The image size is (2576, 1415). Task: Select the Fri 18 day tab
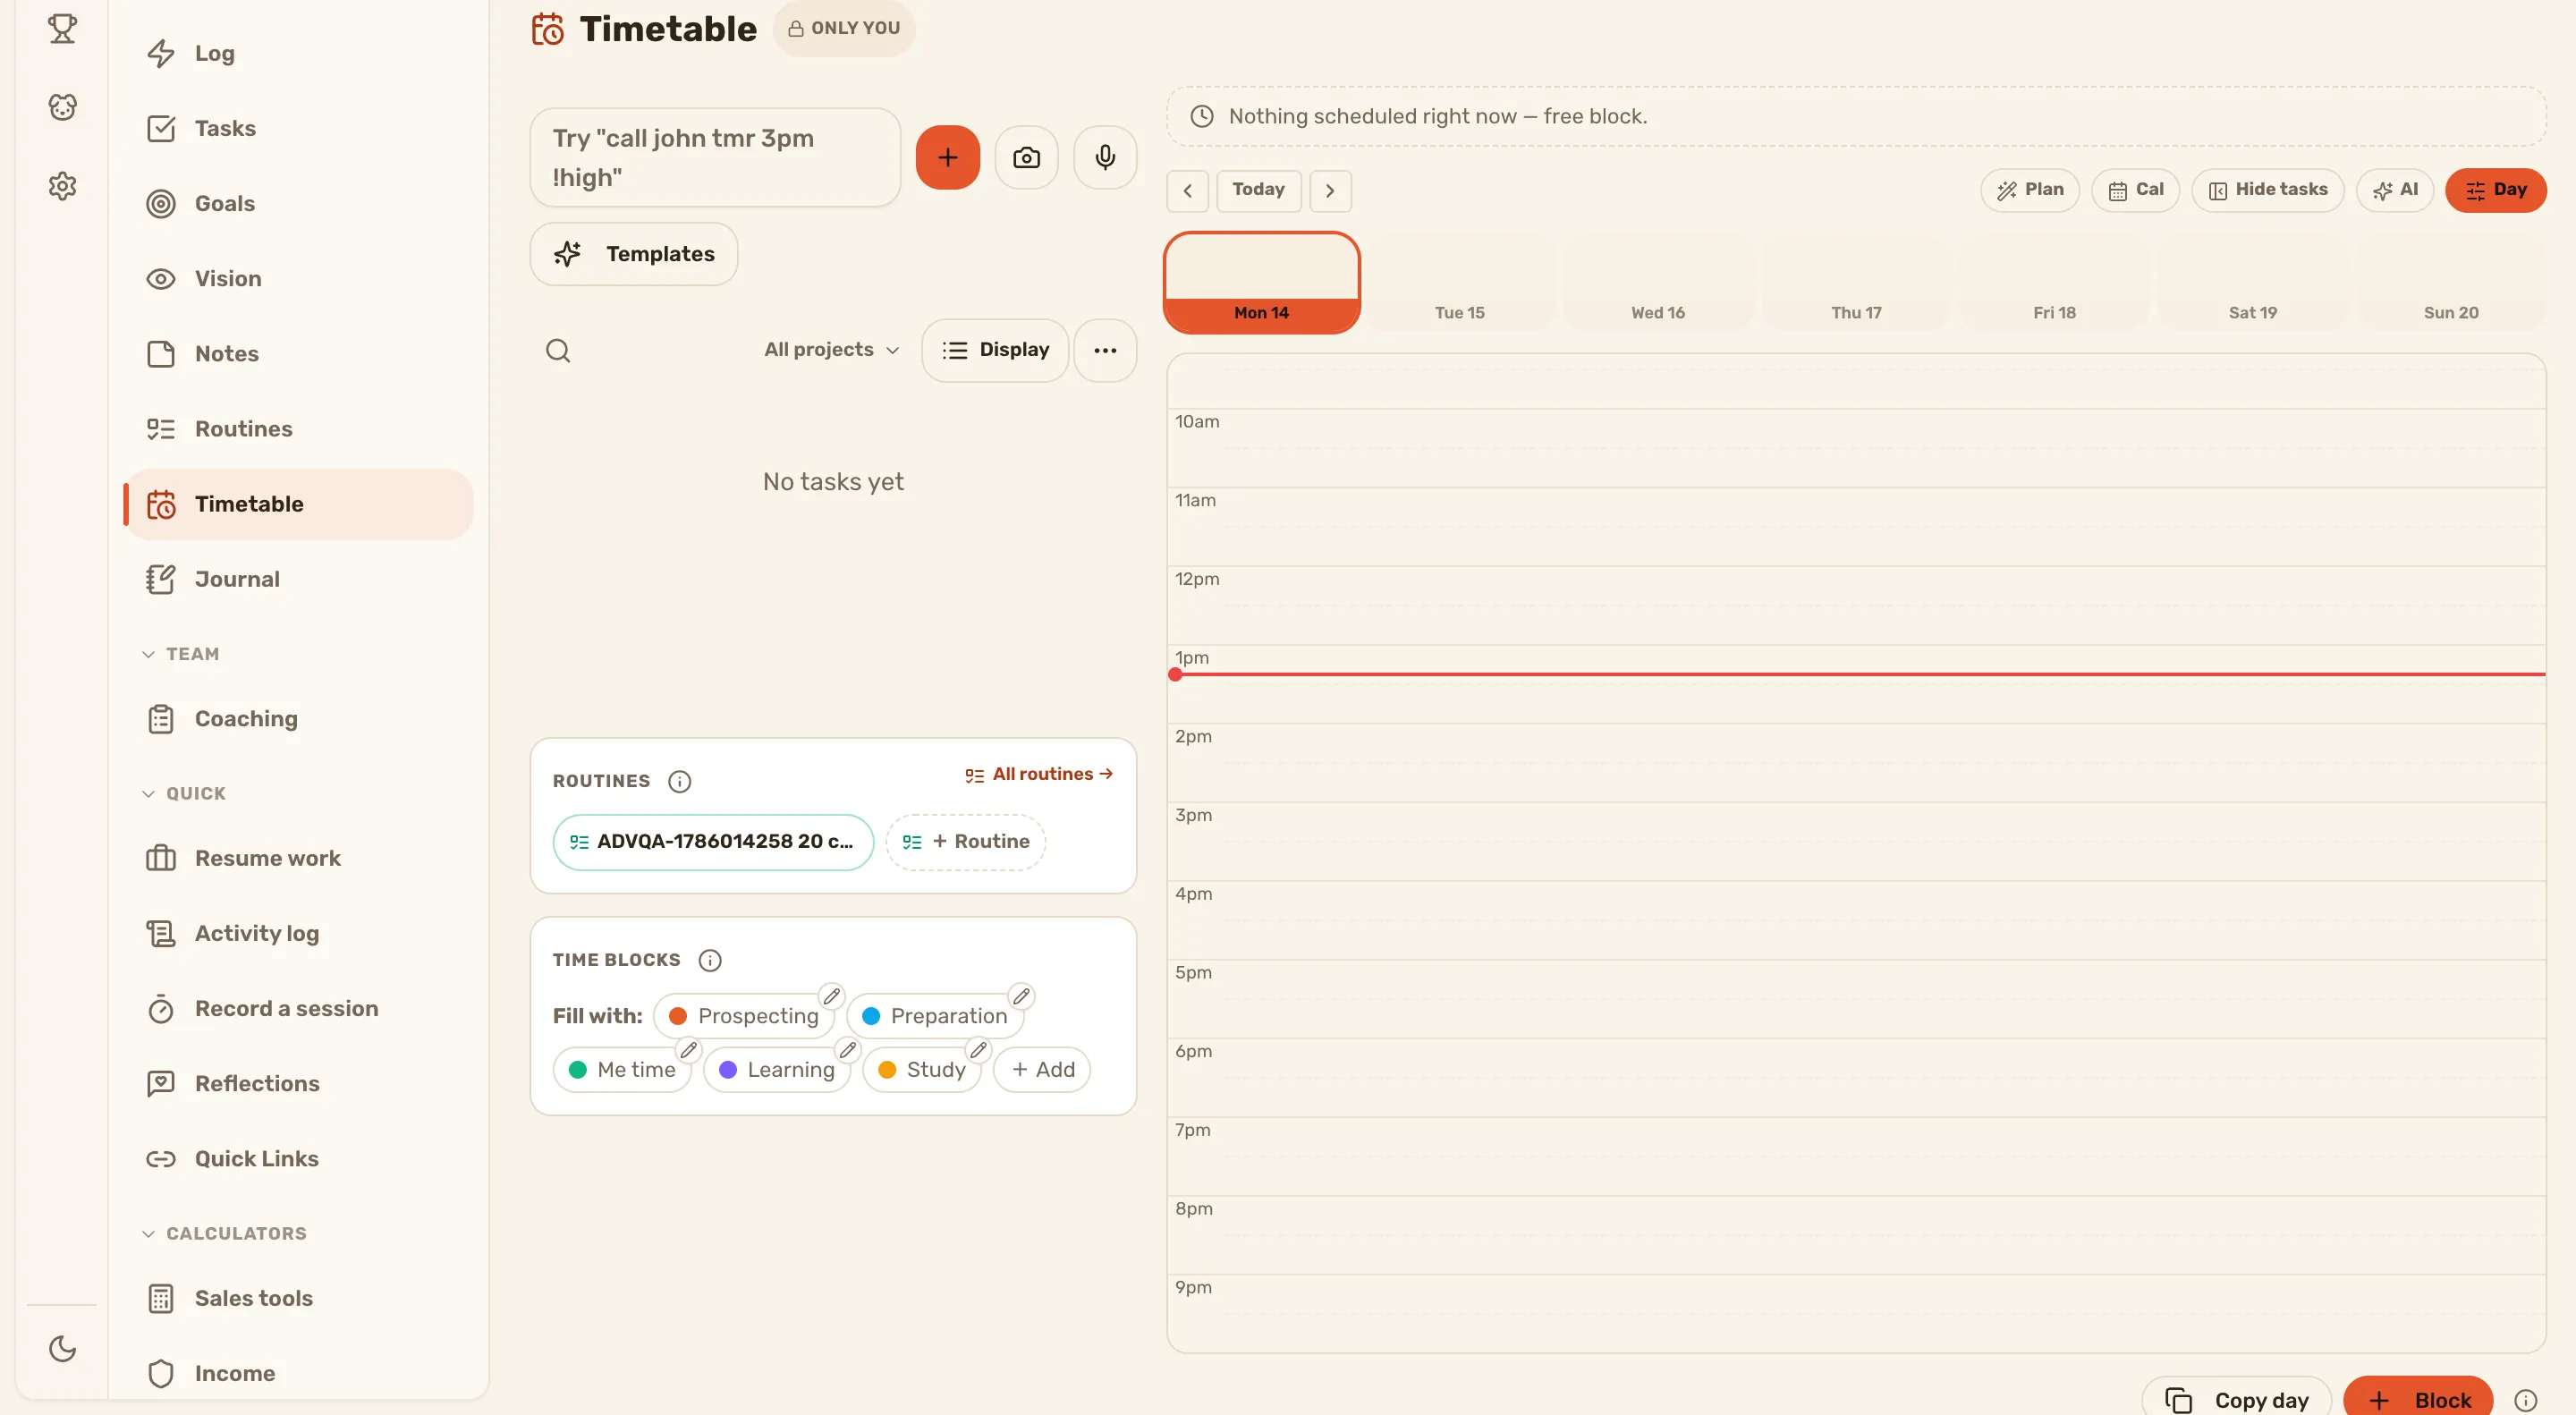click(x=2054, y=283)
